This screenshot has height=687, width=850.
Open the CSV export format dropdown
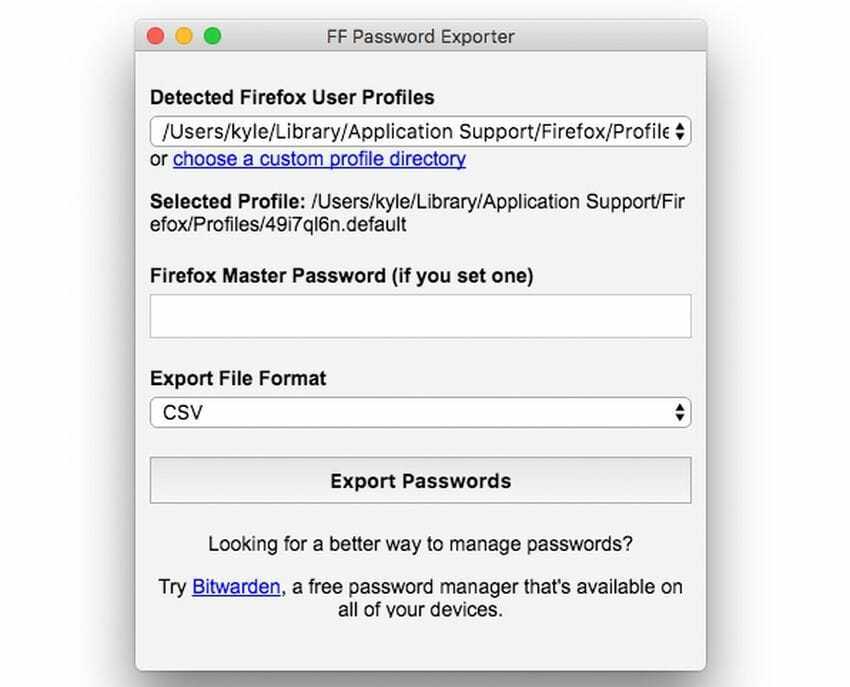tap(420, 412)
